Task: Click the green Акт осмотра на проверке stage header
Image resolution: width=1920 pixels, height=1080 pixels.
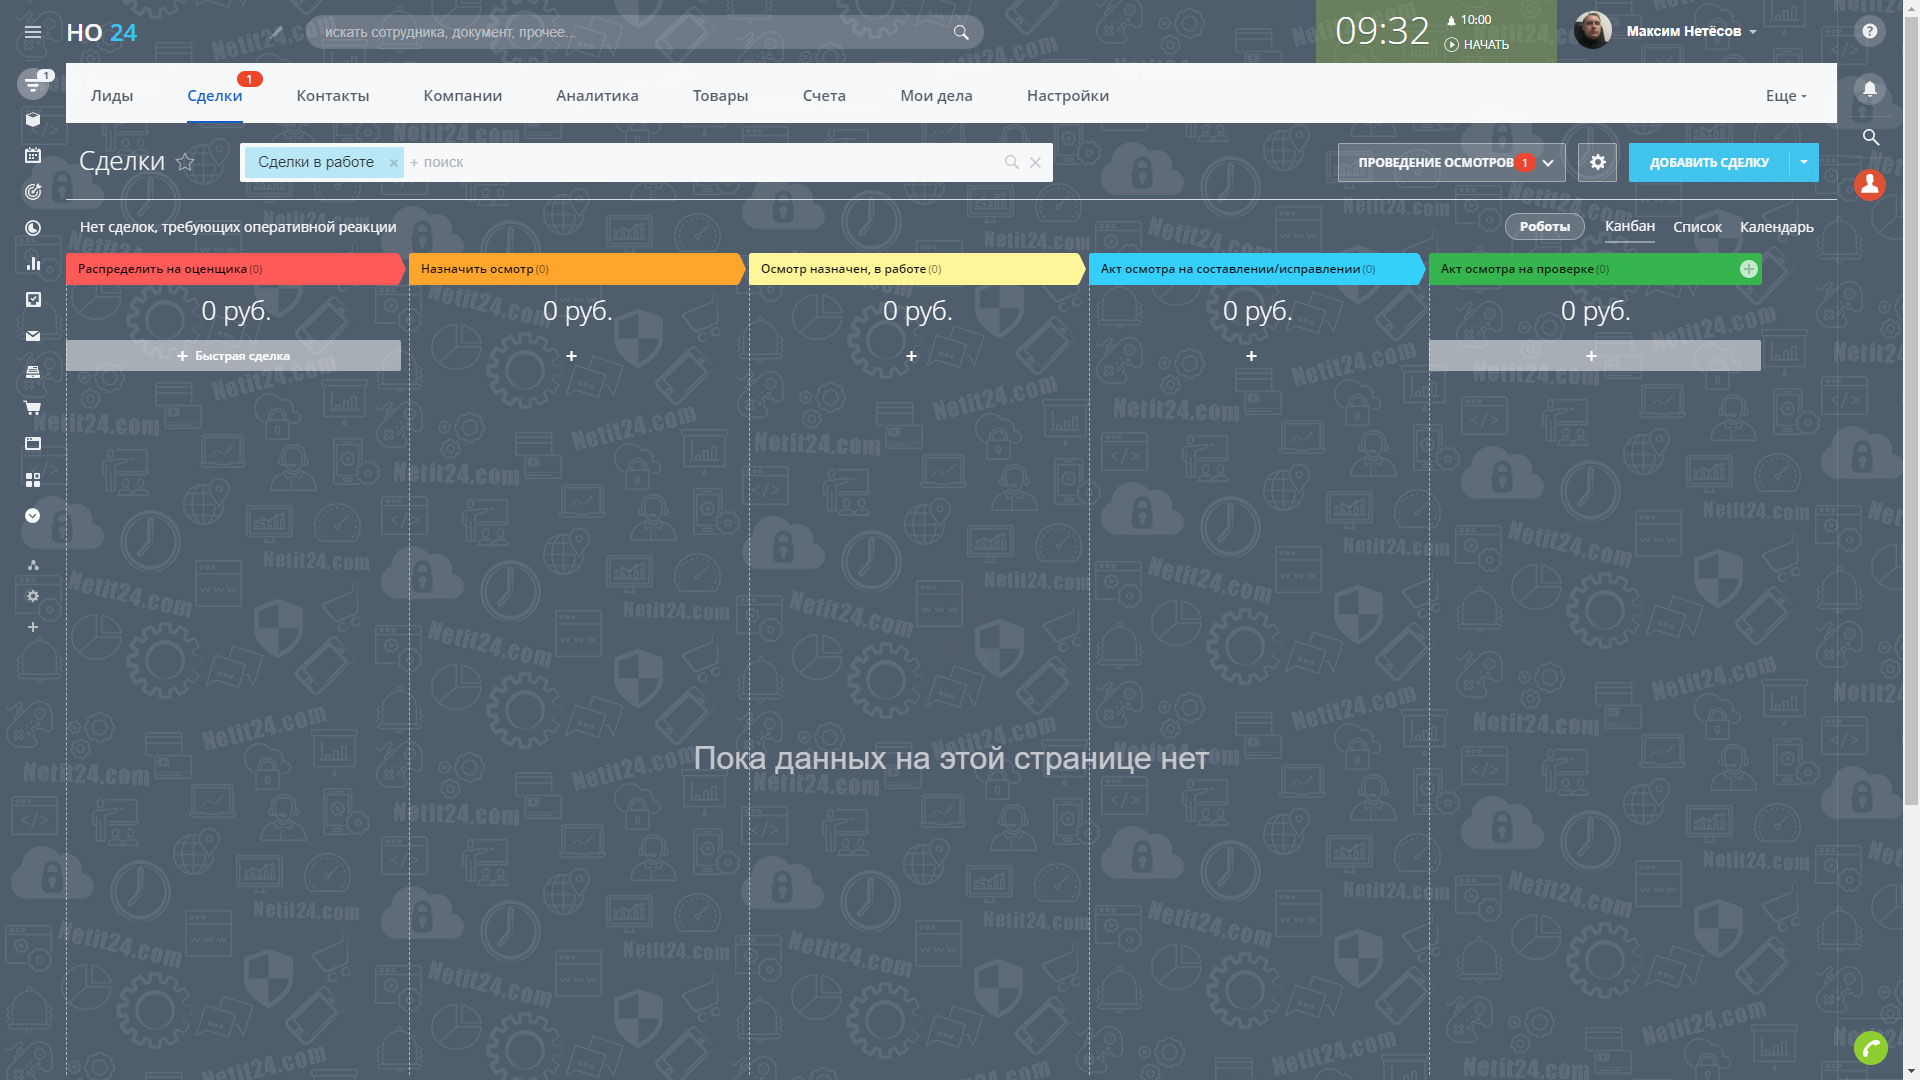Action: 1580,269
